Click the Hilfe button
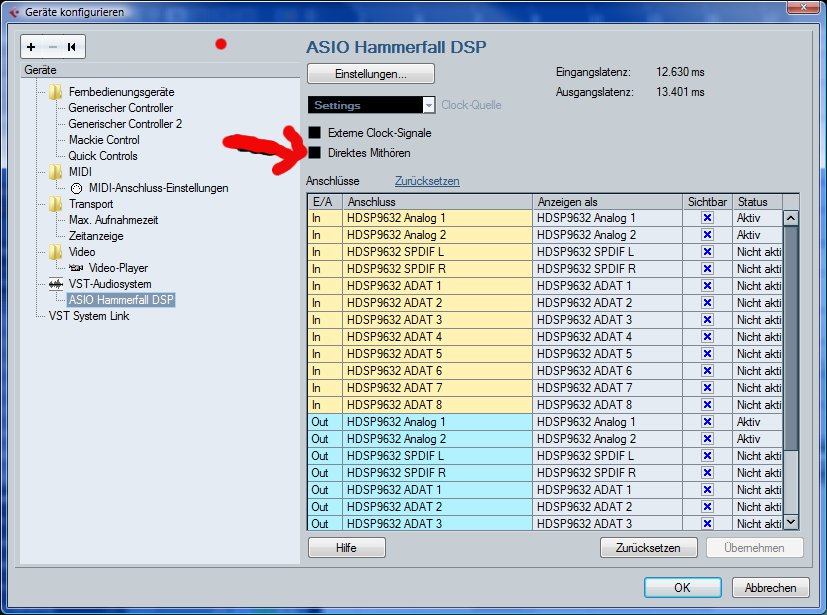 (347, 547)
